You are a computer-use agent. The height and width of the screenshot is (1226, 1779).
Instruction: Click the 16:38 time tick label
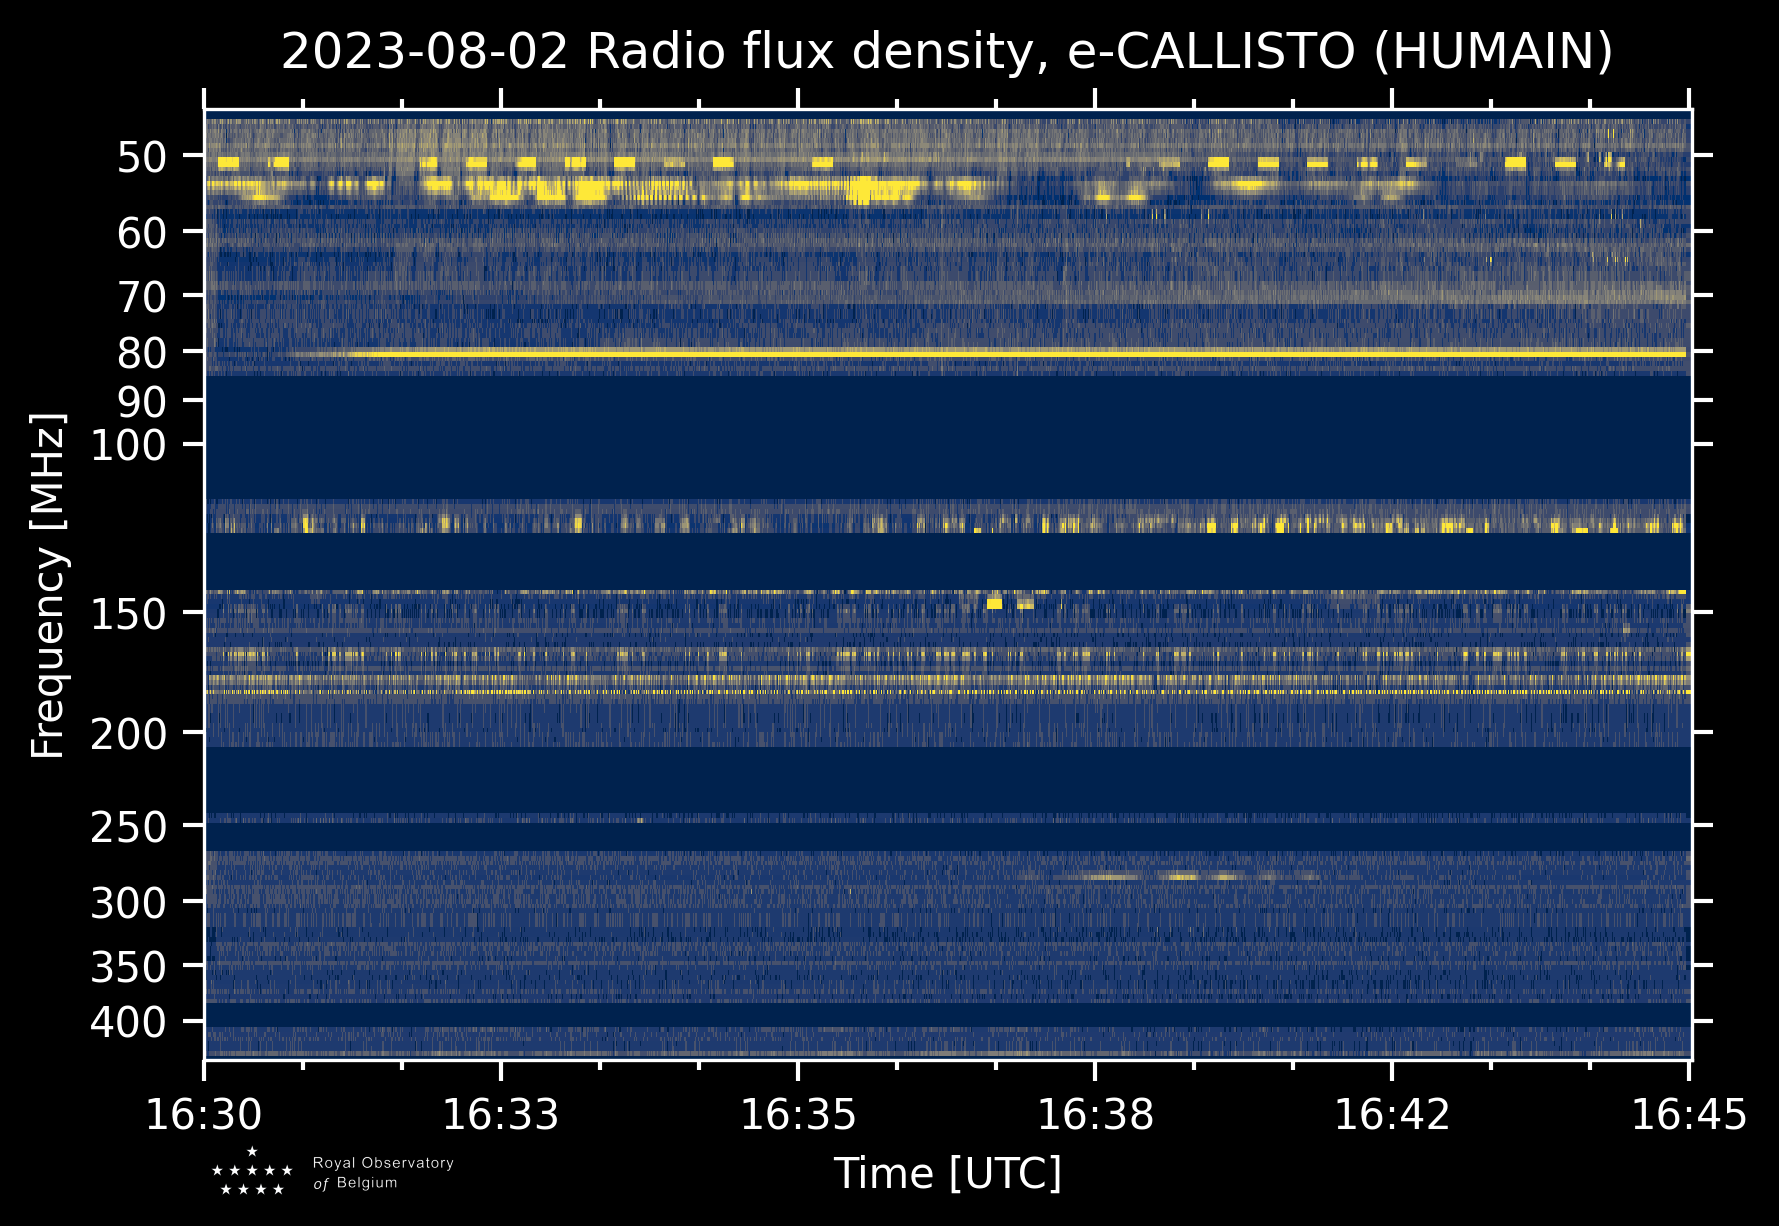click(x=1095, y=1114)
